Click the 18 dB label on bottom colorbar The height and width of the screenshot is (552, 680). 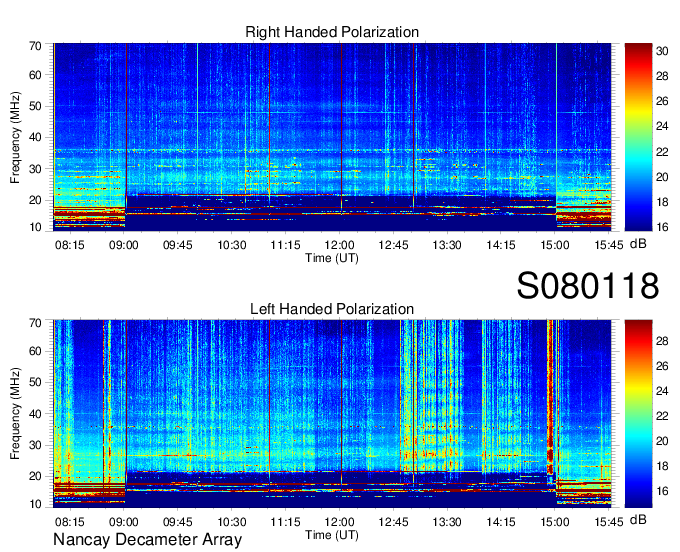coord(662,466)
